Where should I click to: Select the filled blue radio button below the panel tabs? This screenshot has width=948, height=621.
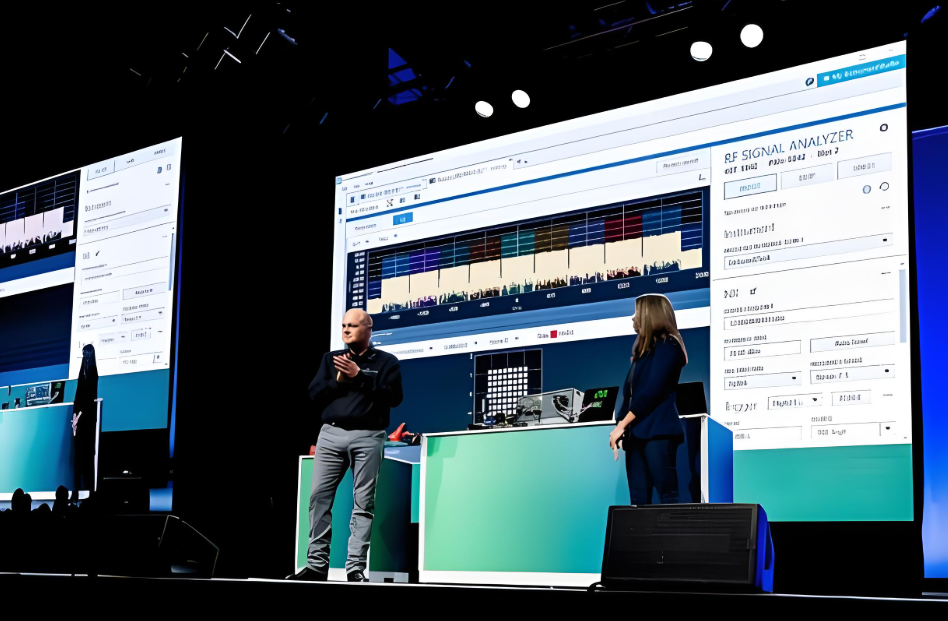pos(866,189)
